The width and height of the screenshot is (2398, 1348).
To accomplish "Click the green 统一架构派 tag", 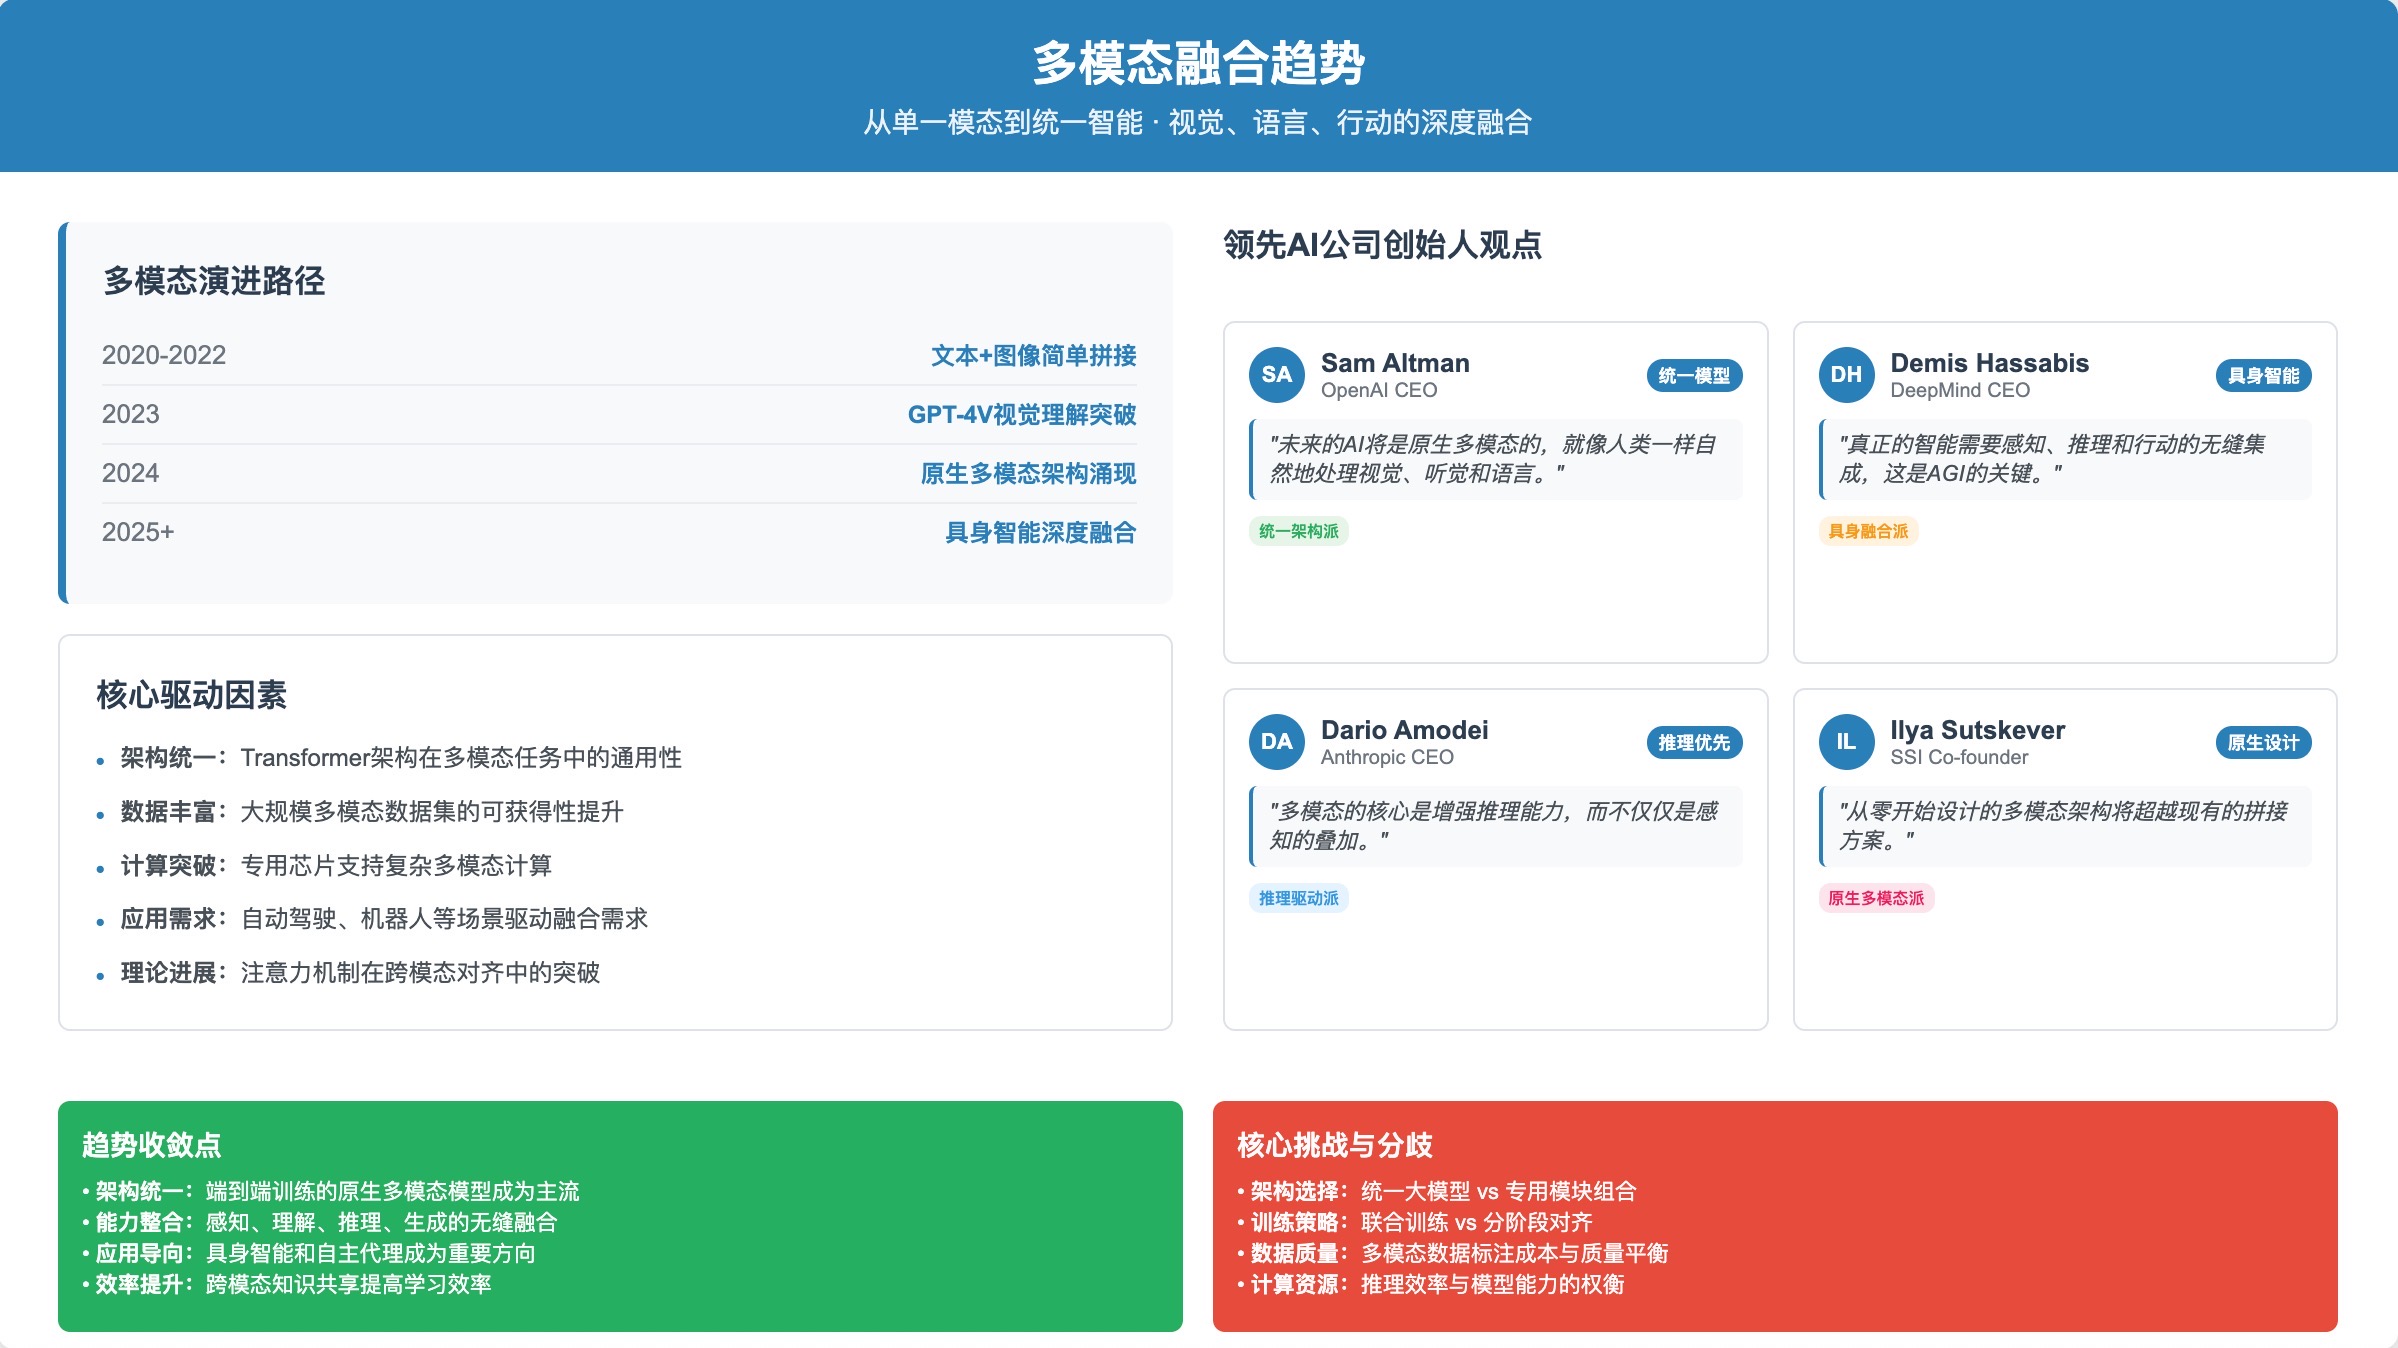I will tap(1298, 531).
